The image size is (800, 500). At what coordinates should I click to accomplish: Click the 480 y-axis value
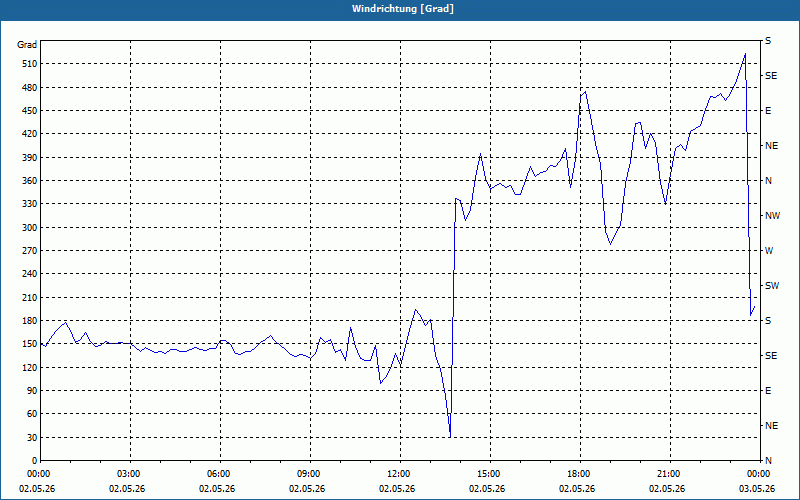point(29,88)
